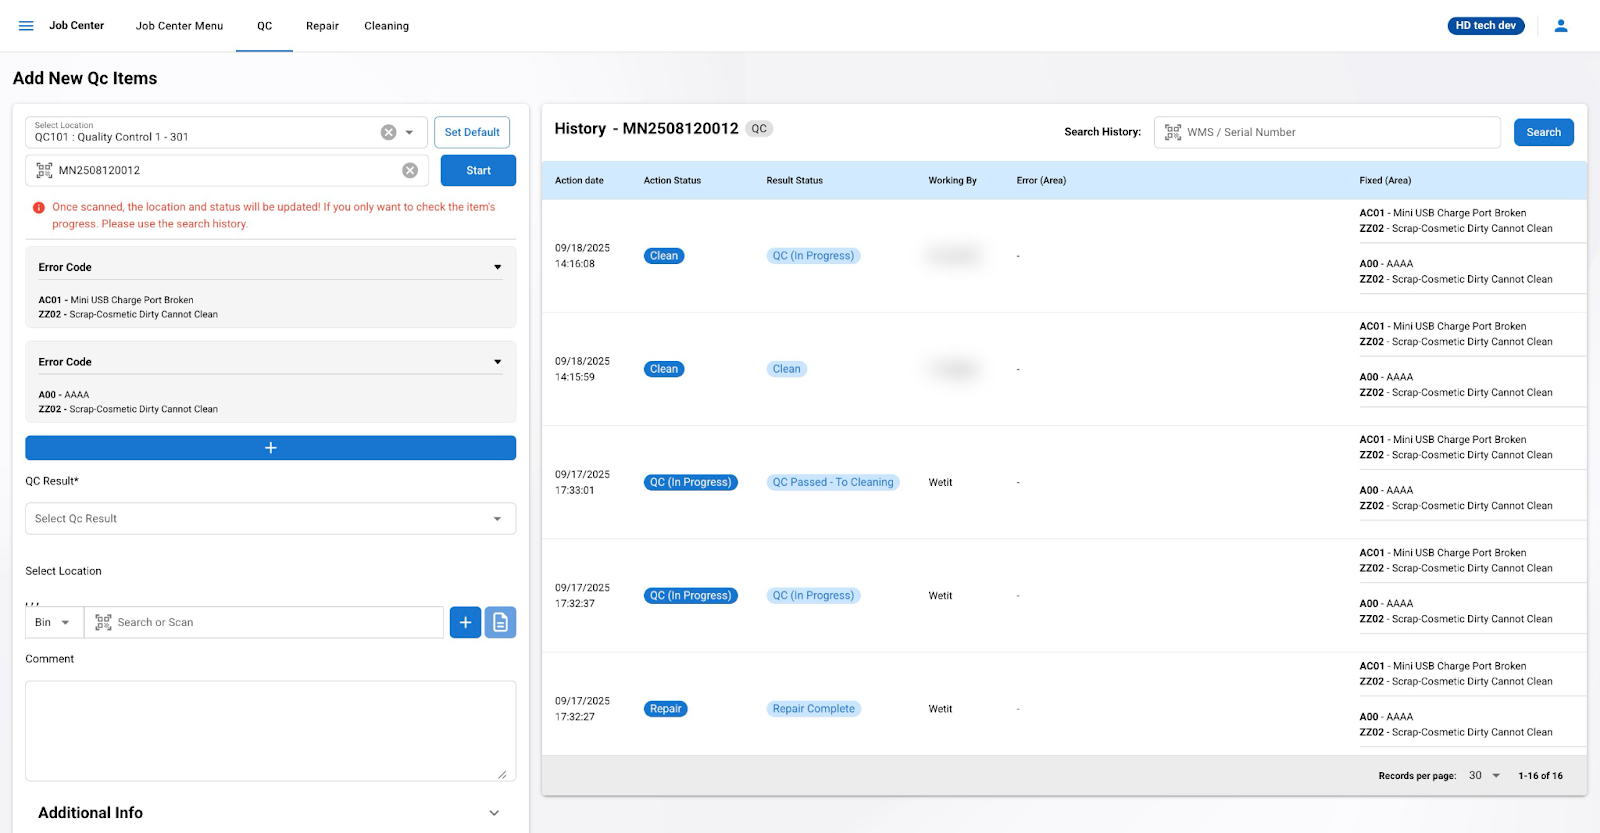Viewport: 1600px width, 833px height.
Task: Change the records per page dropdown
Action: pyautogui.click(x=1484, y=776)
